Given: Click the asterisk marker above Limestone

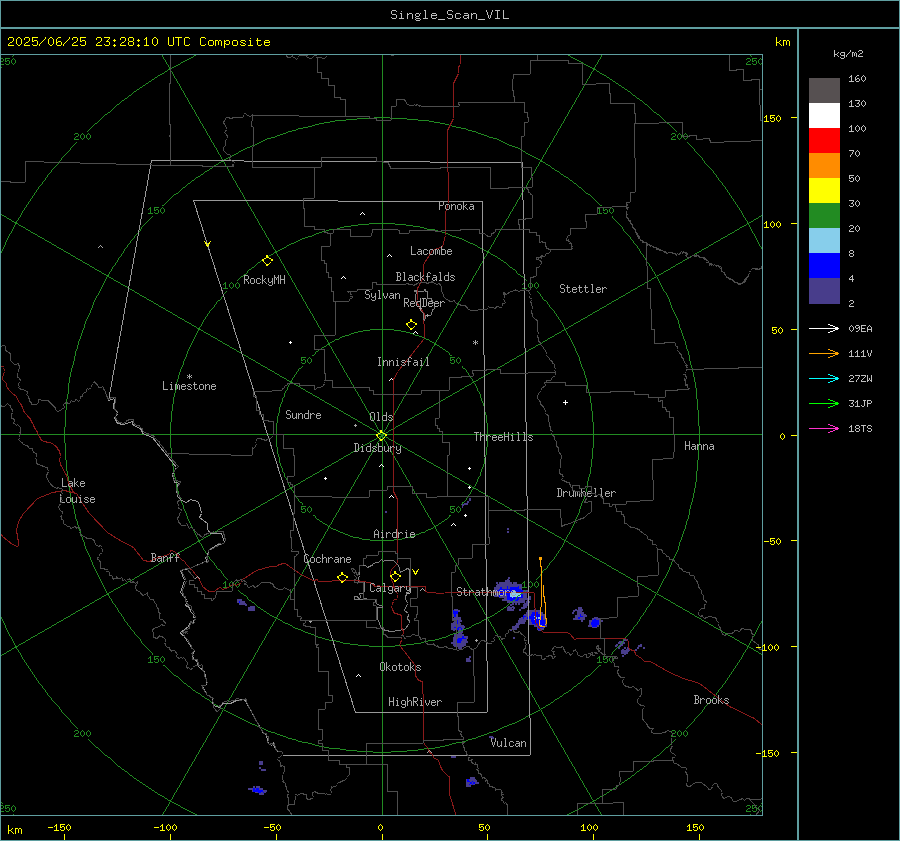Looking at the screenshot, I should pyautogui.click(x=189, y=377).
